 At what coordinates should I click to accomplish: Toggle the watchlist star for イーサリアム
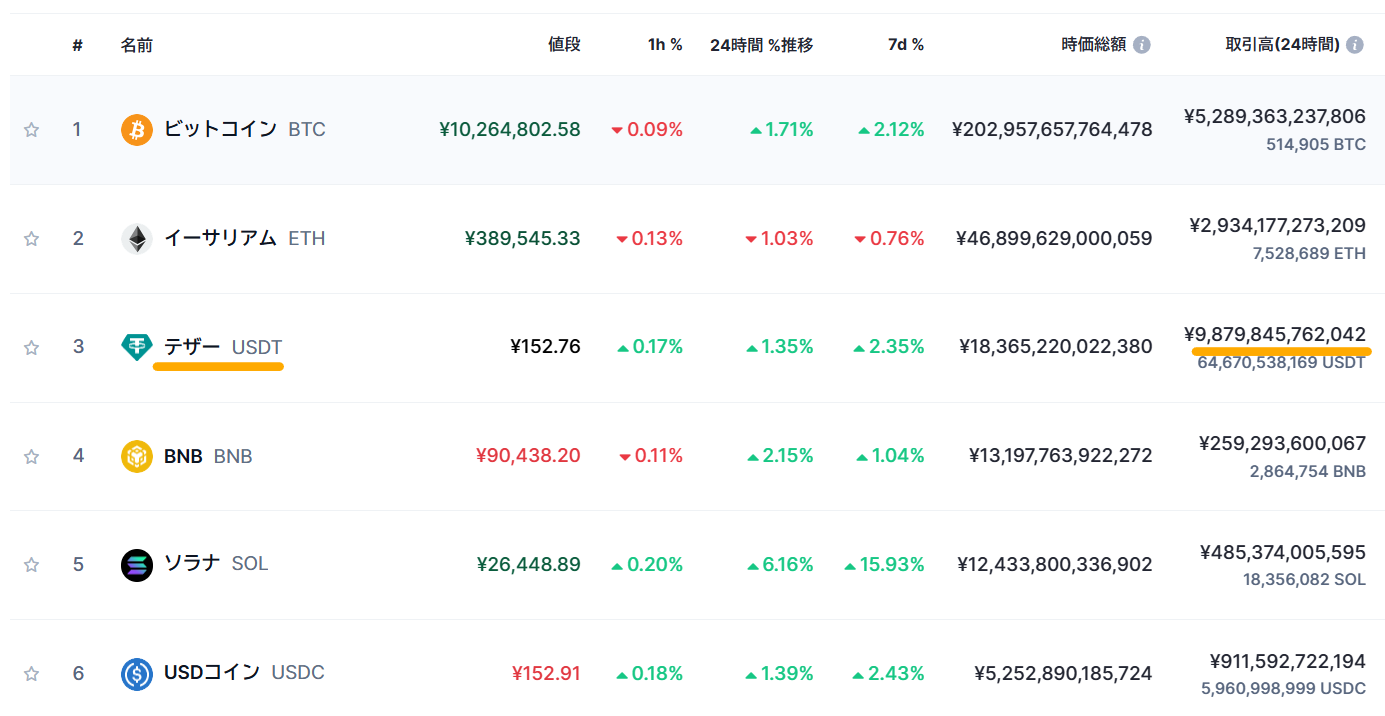point(31,239)
